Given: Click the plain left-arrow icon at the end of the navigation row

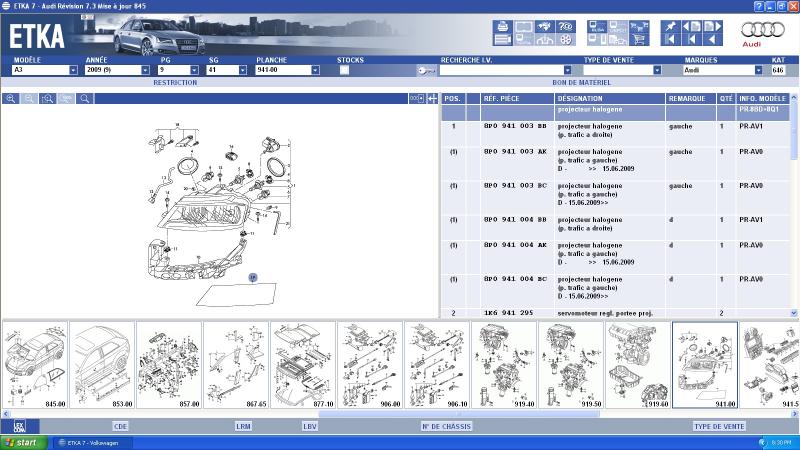Looking at the screenshot, I should tap(712, 40).
